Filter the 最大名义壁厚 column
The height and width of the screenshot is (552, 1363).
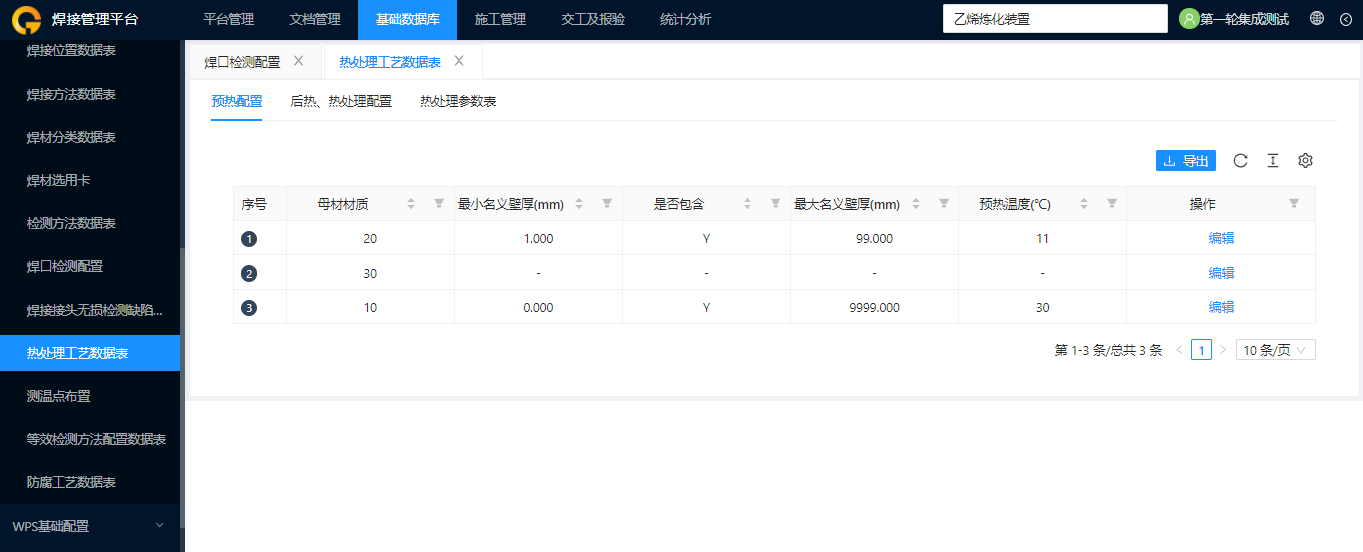tap(943, 204)
